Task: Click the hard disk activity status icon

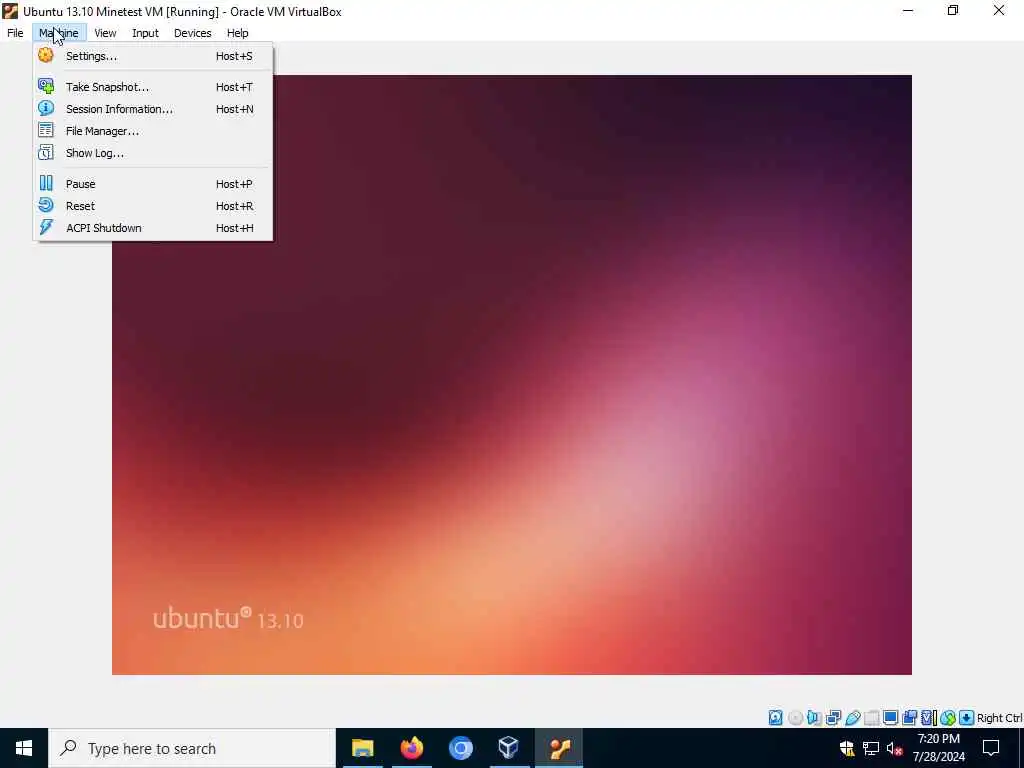Action: coord(775,718)
